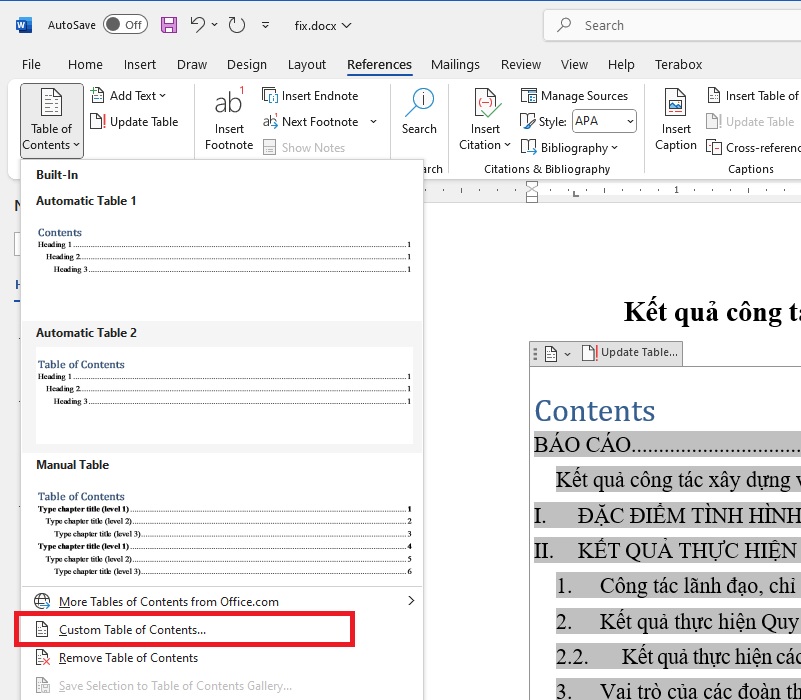Click the Table of Contents ribbon button

pos(52,121)
